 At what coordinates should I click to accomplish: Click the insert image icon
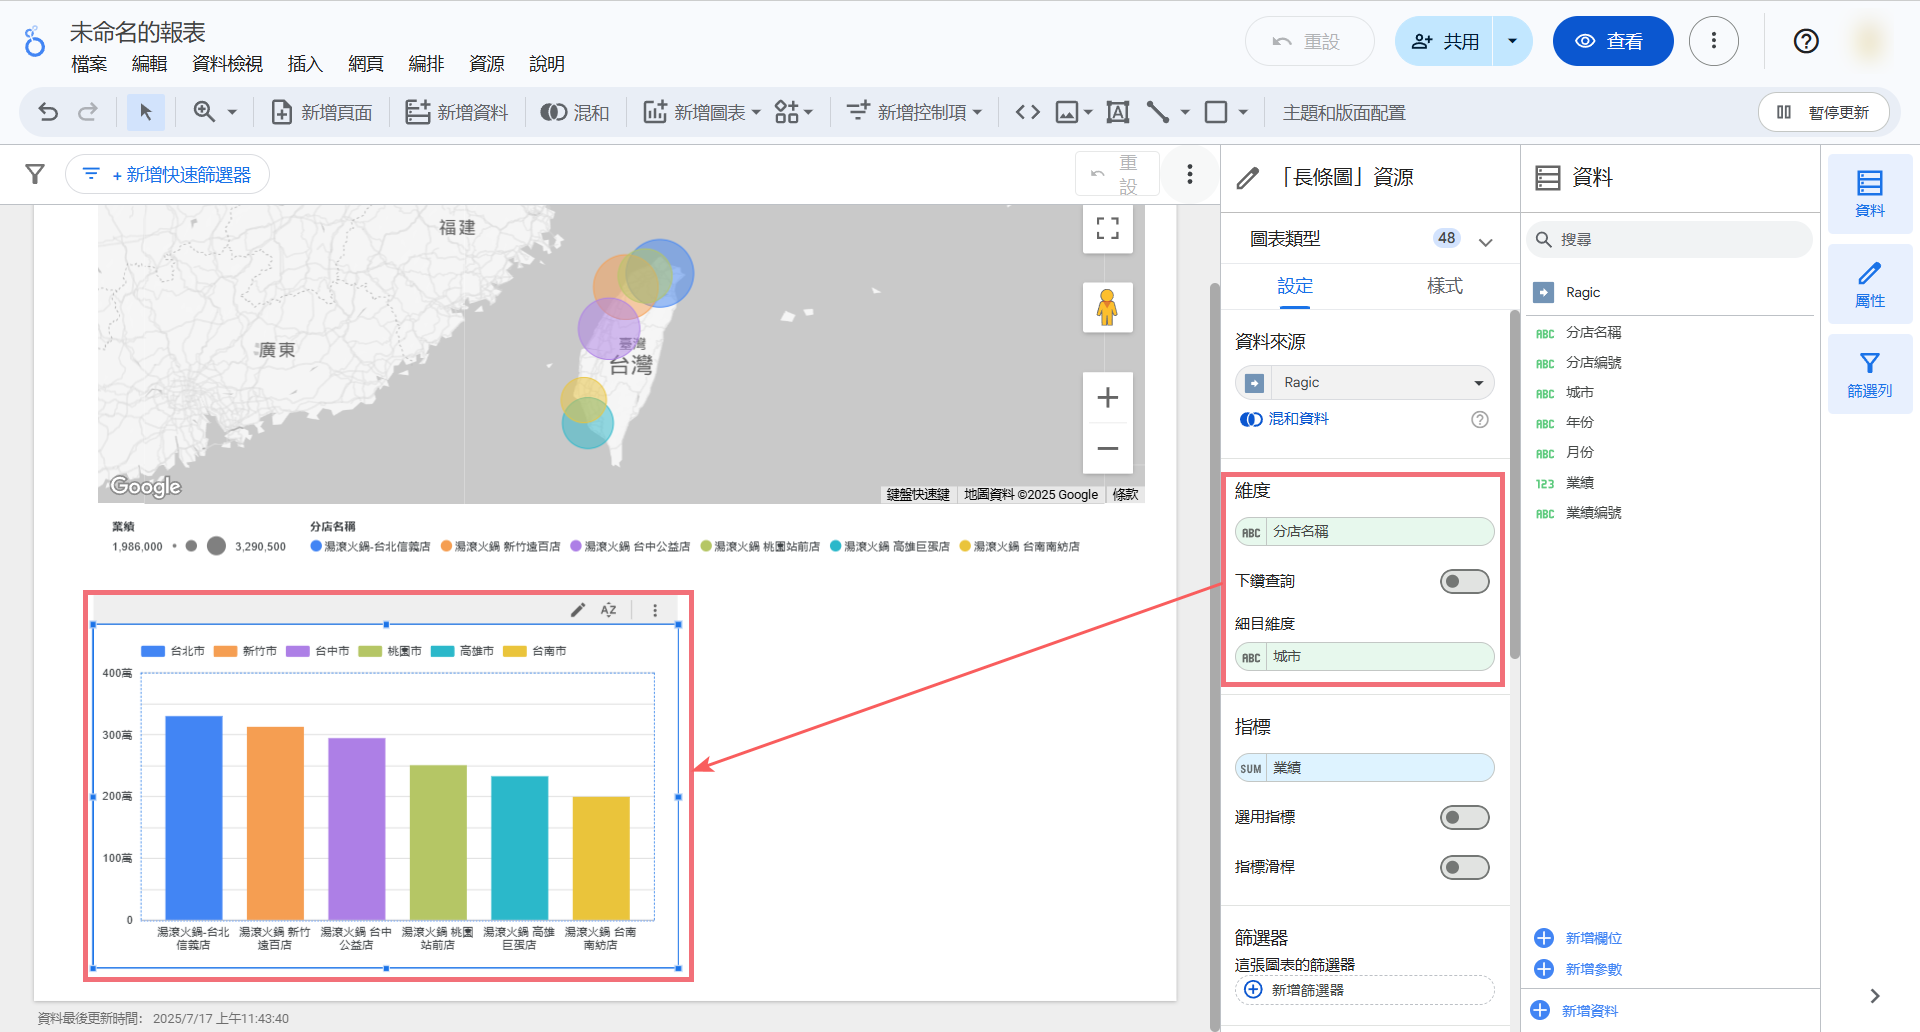click(1067, 112)
